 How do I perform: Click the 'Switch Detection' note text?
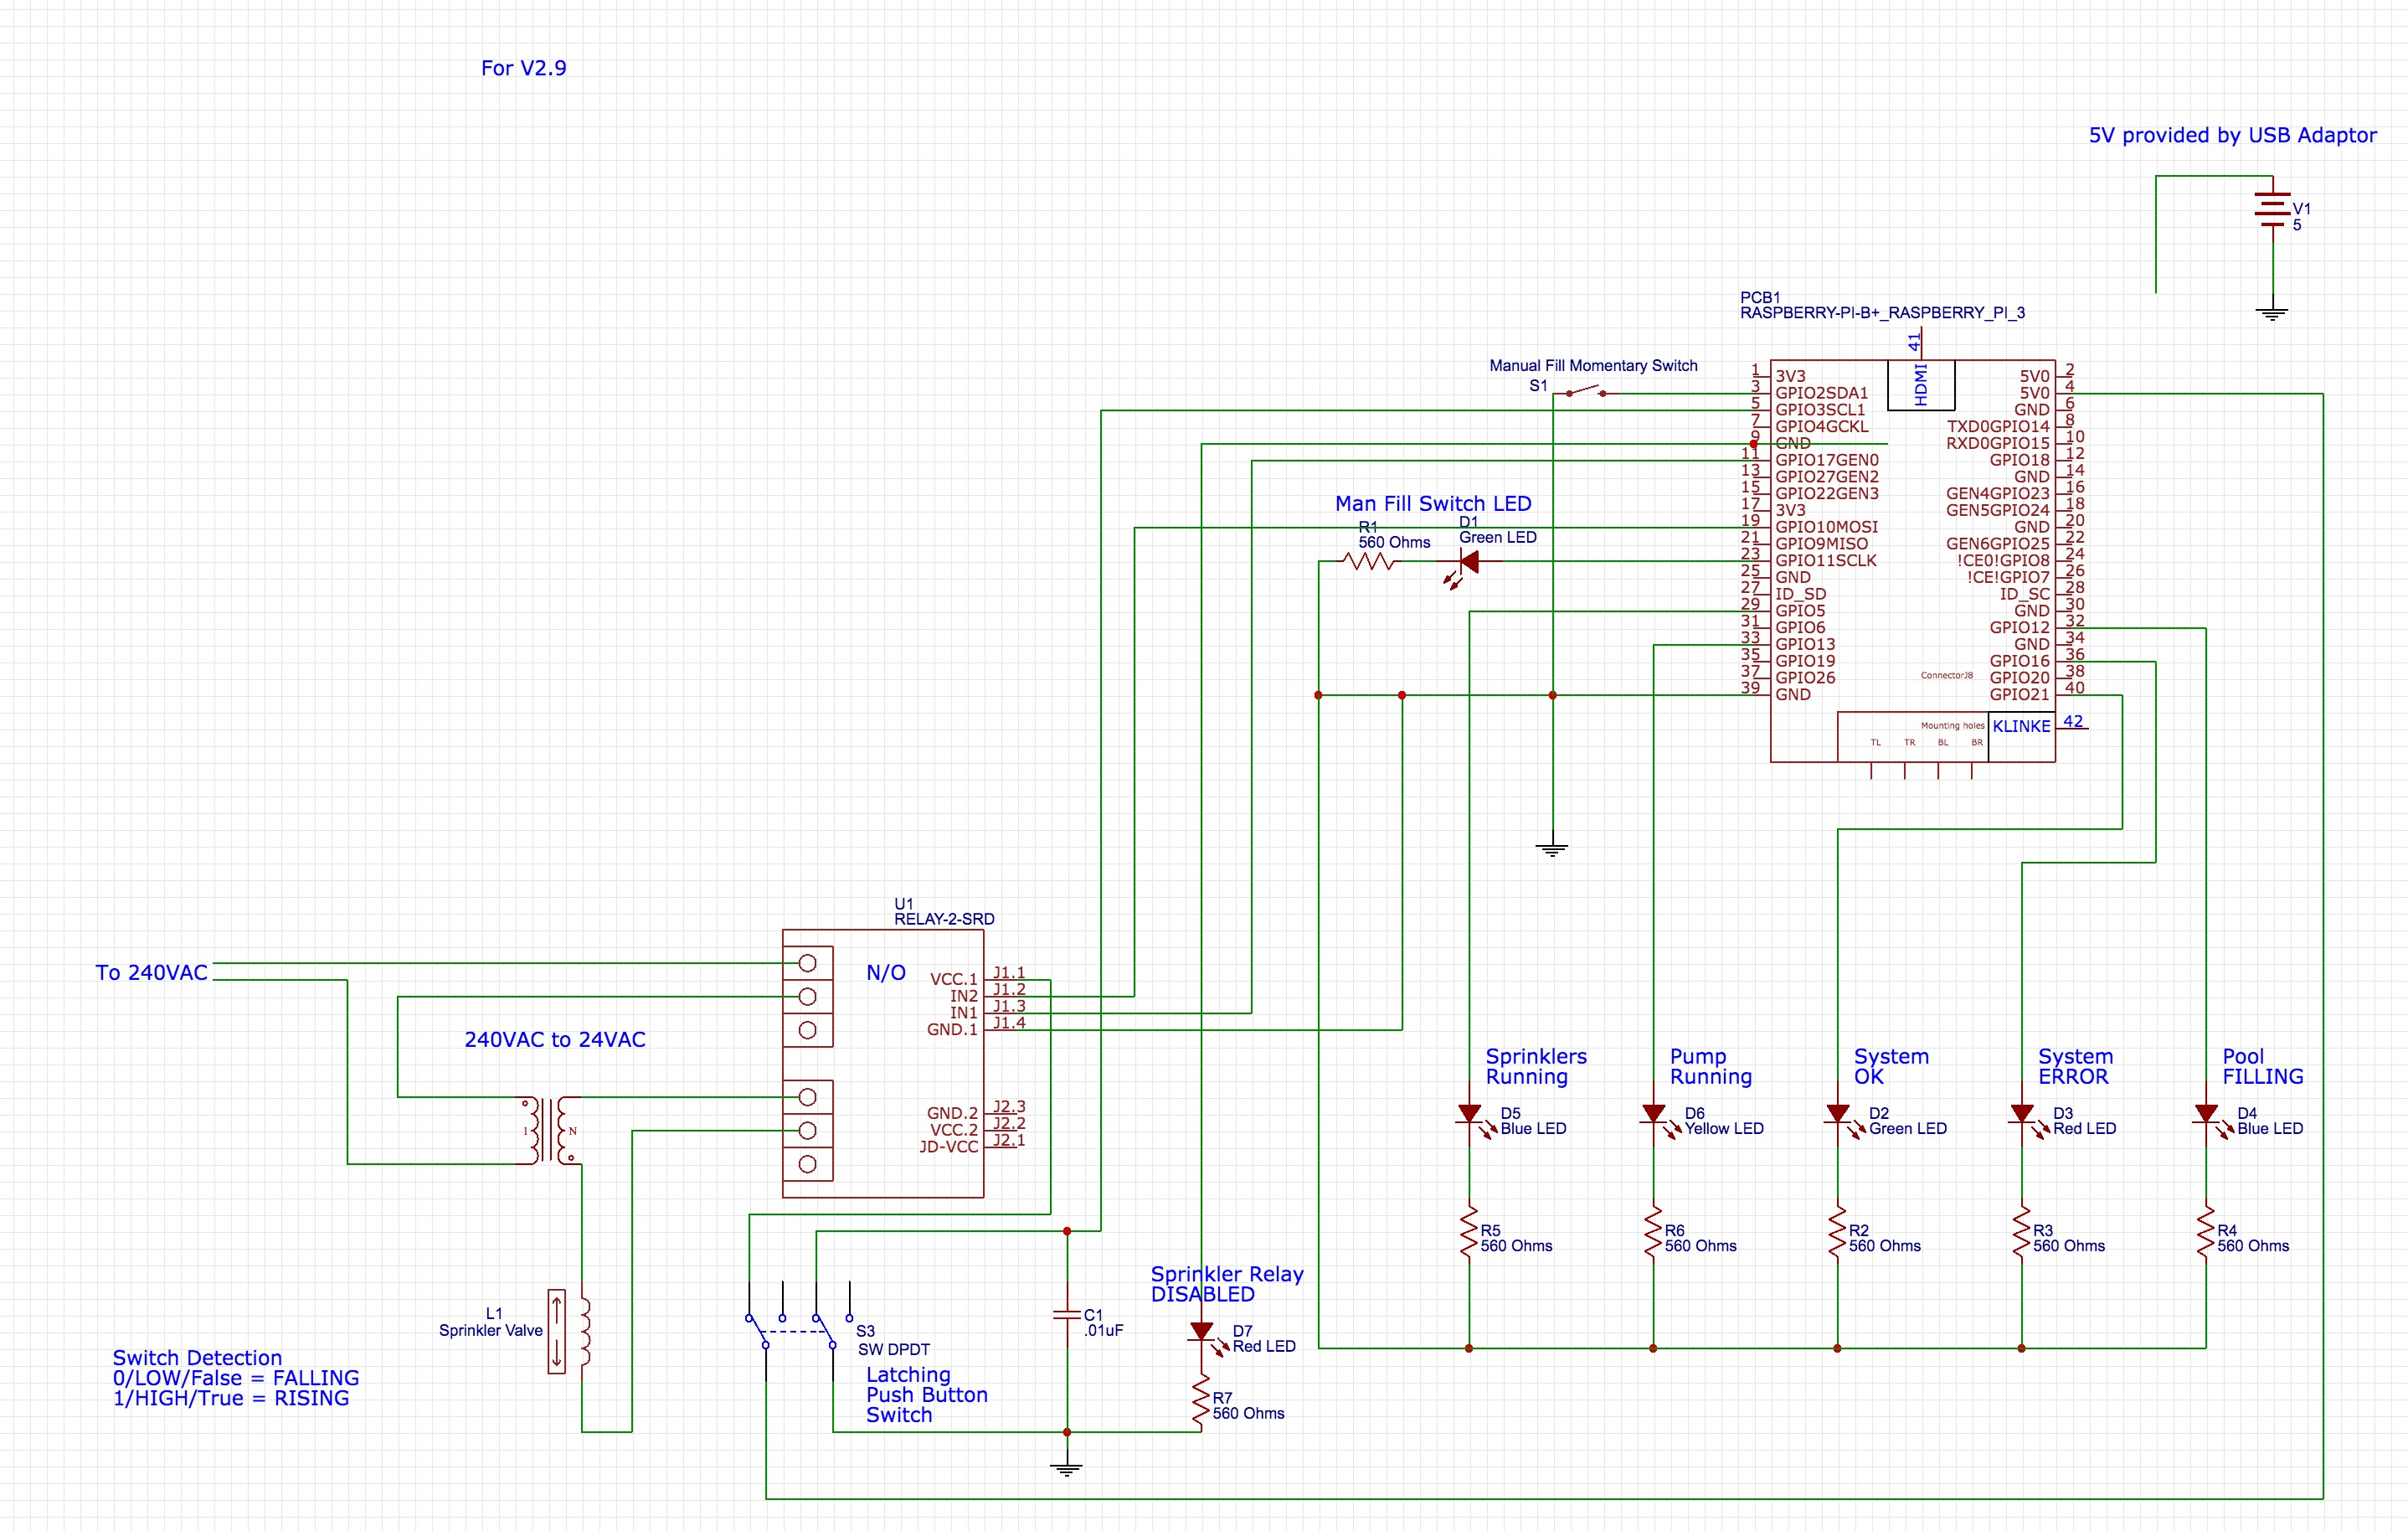pyautogui.click(x=197, y=1357)
